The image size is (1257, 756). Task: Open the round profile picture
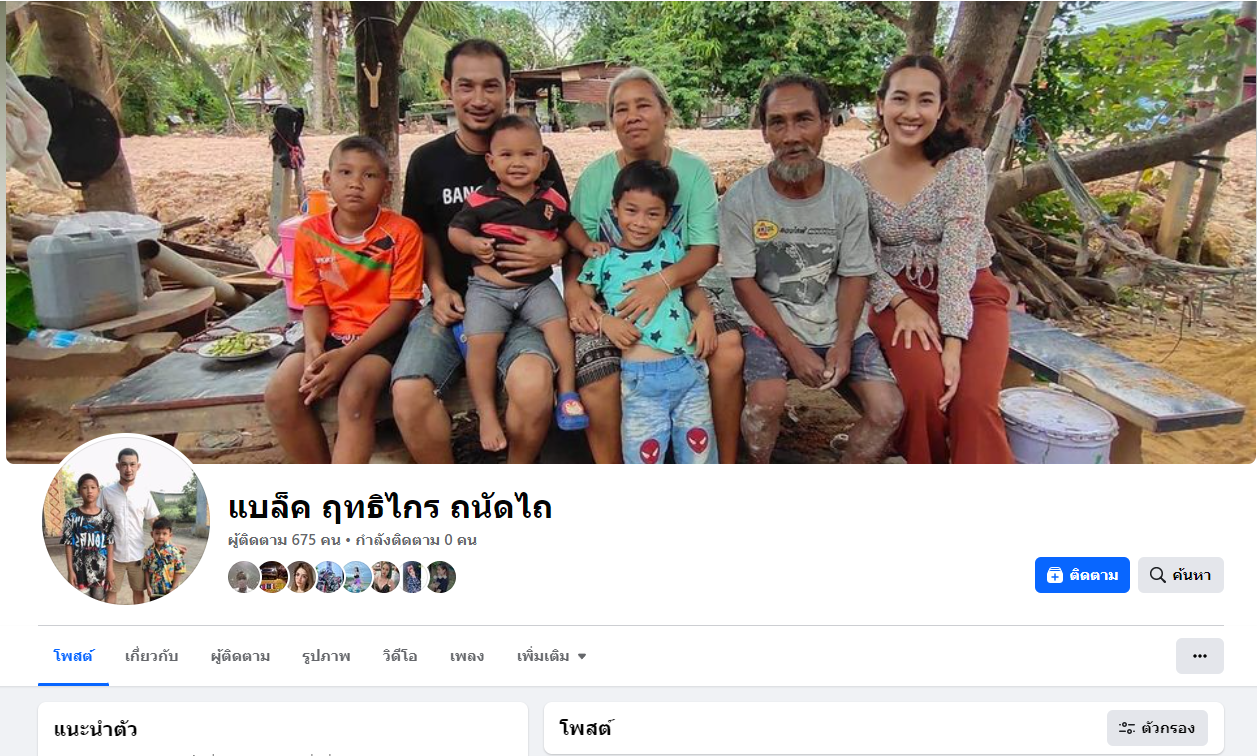pyautogui.click(x=126, y=520)
